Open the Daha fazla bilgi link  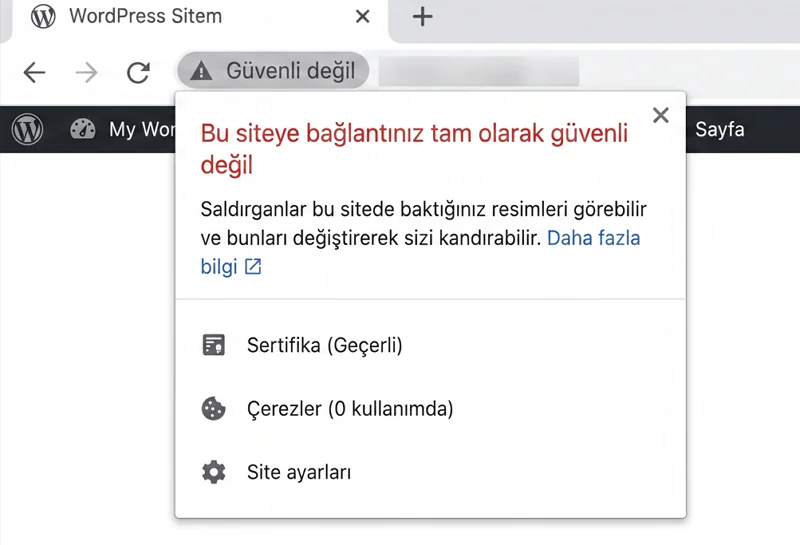[x=593, y=238]
